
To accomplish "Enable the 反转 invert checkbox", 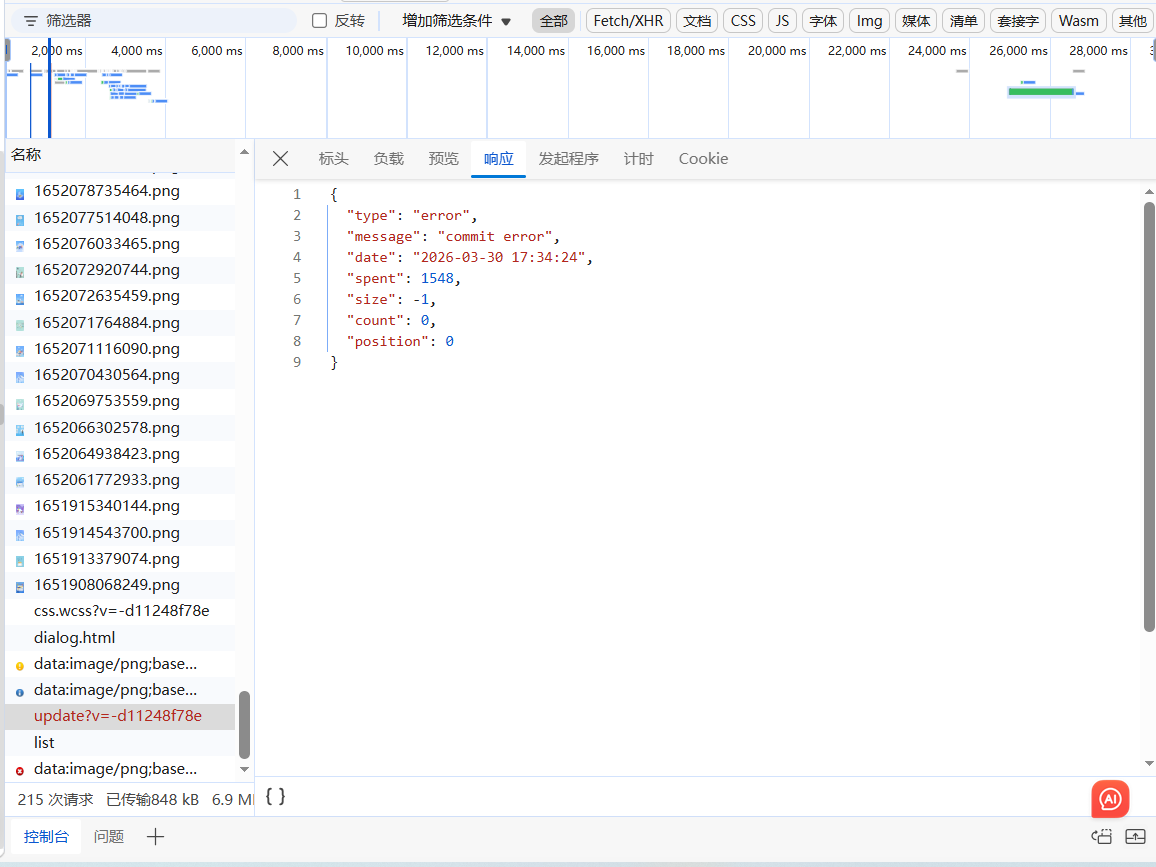I will pos(320,21).
